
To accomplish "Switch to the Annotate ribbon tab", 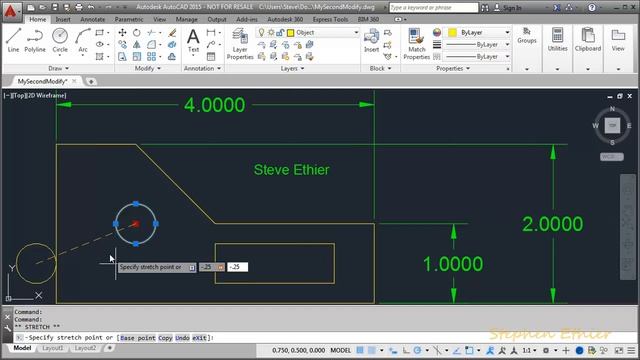I will click(x=93, y=20).
